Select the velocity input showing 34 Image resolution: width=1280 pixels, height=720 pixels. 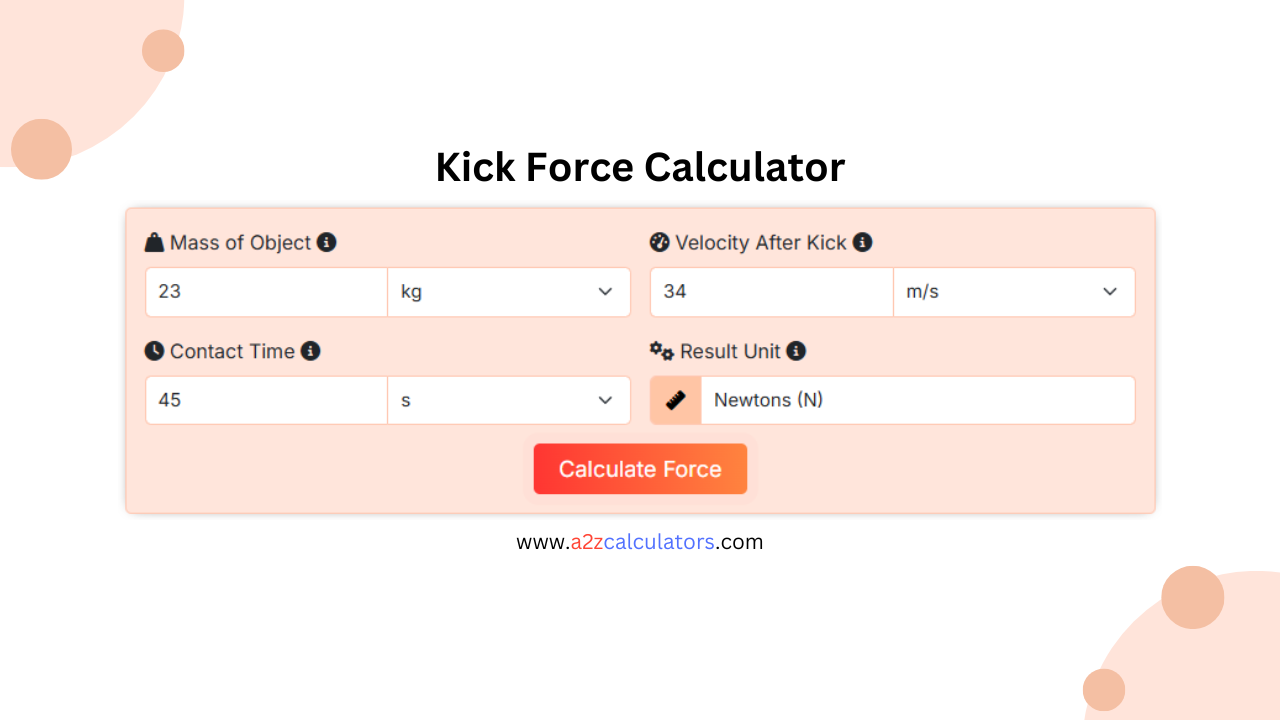coord(770,292)
